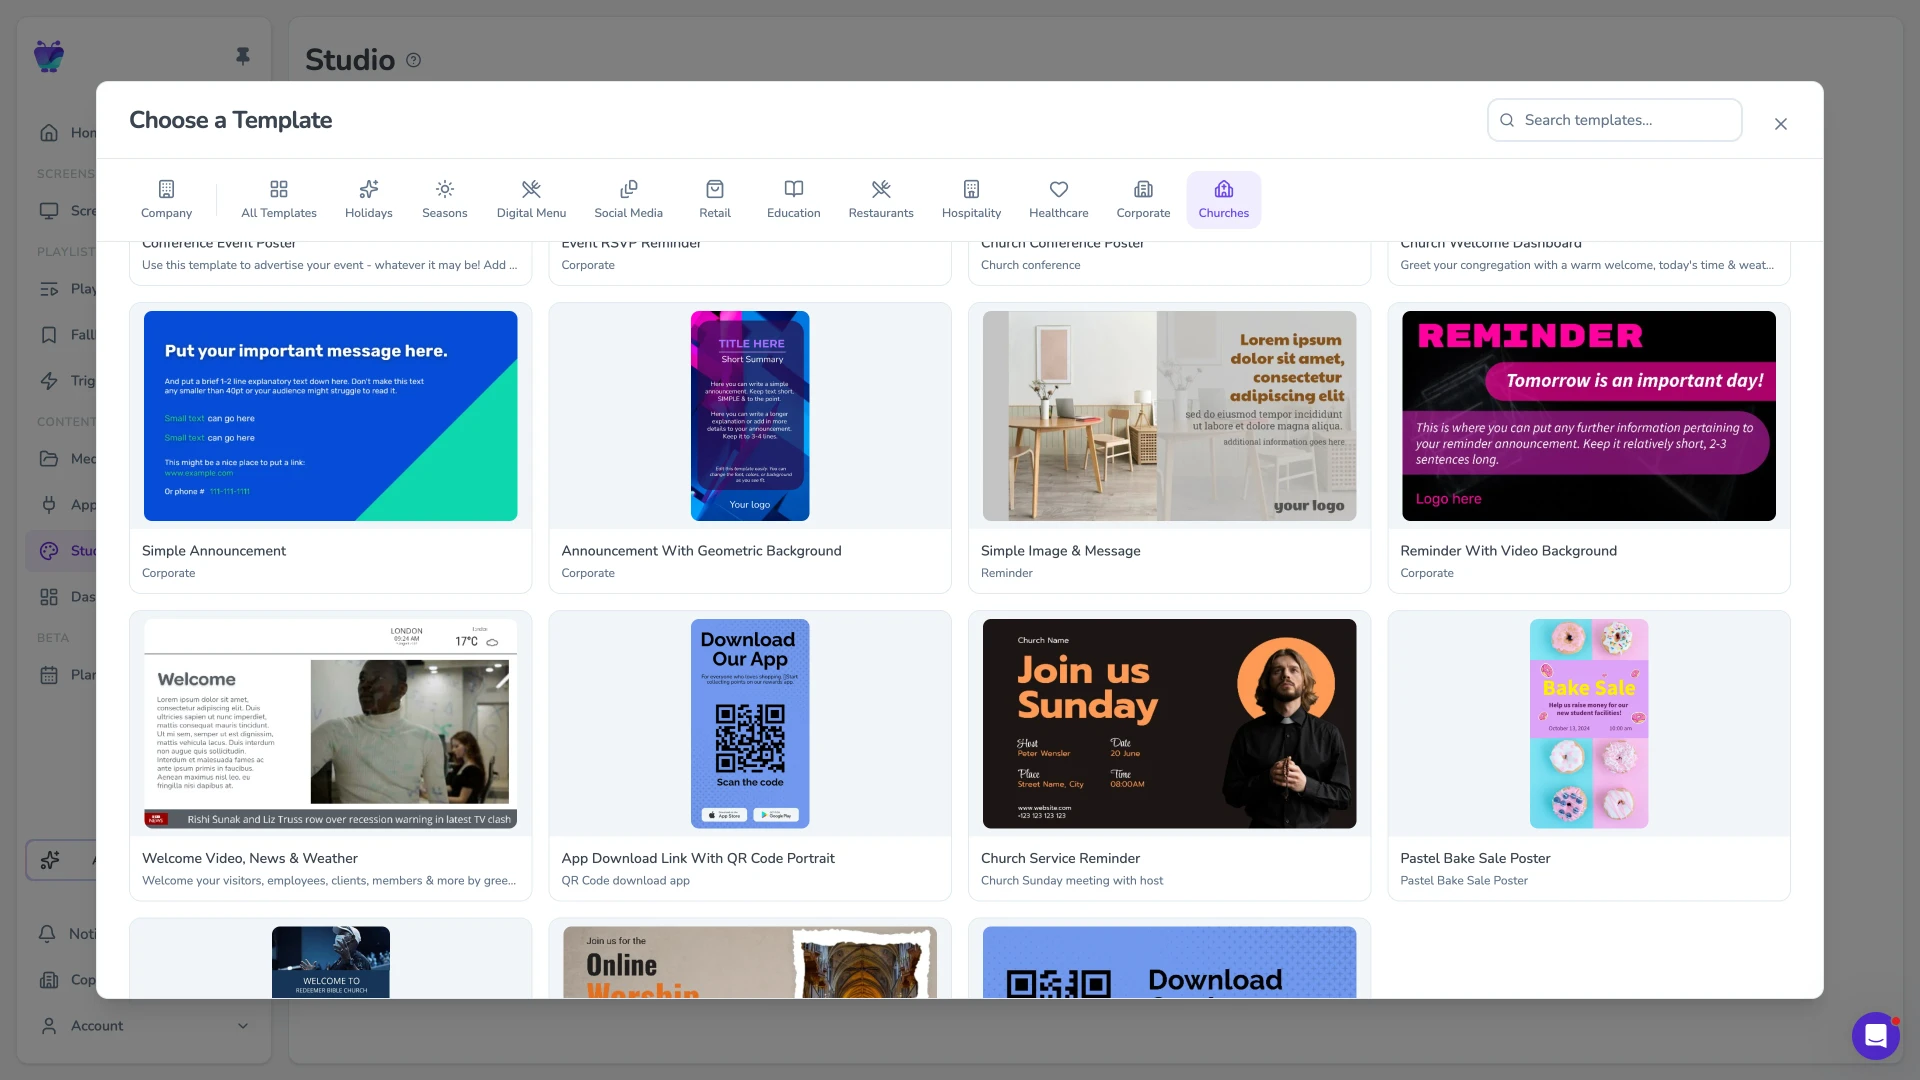
Task: Click the Church Service Reminder title
Action: coord(1060,858)
